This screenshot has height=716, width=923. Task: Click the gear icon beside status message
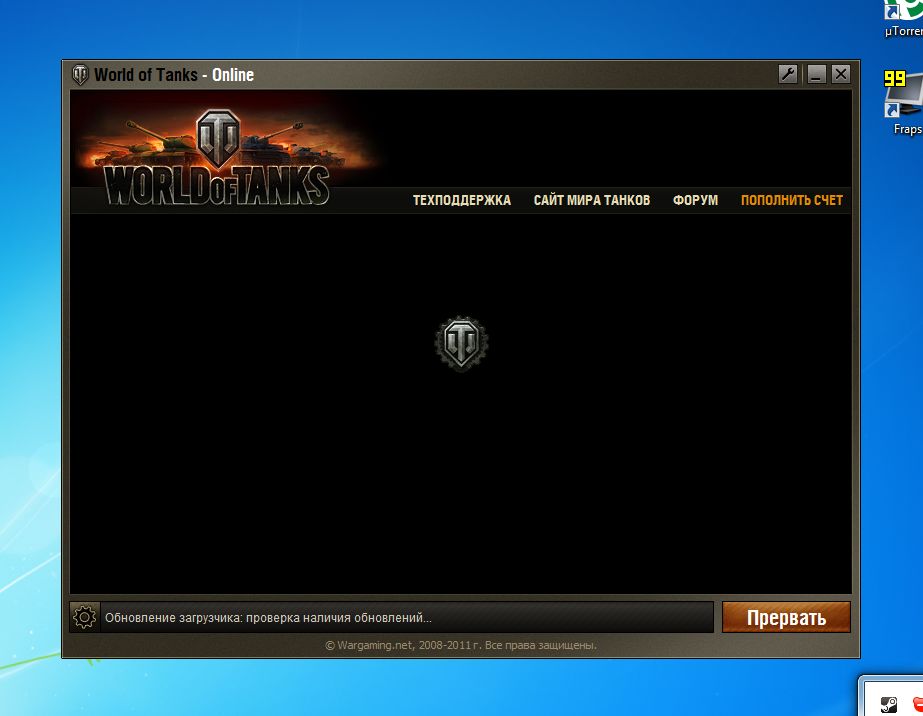(x=84, y=617)
